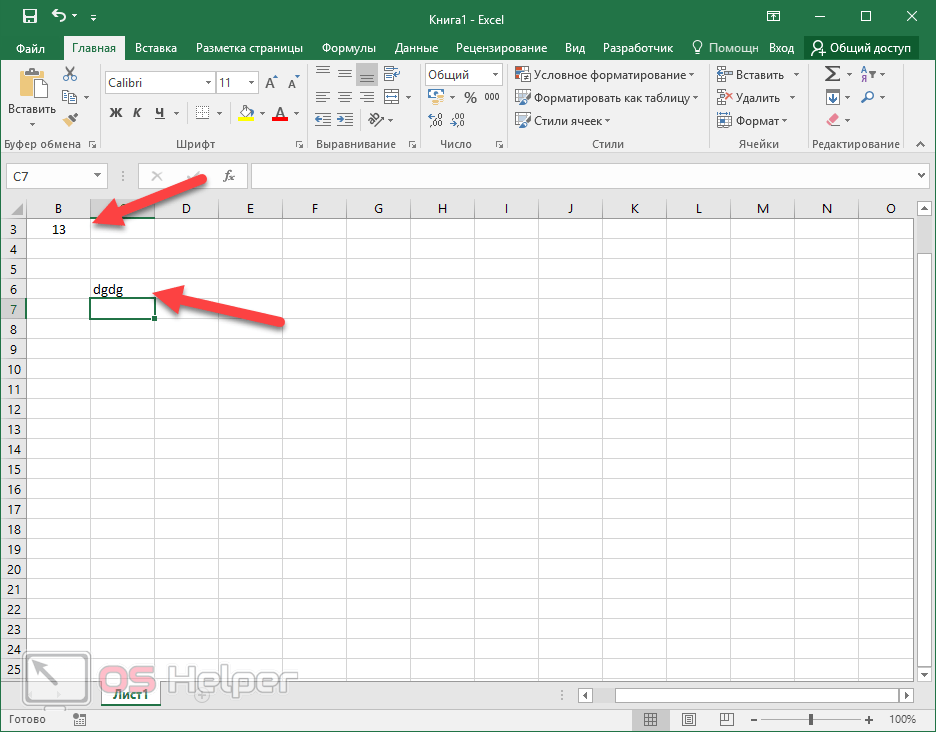Click the insert function fx icon
This screenshot has width=936, height=732.
[x=228, y=176]
